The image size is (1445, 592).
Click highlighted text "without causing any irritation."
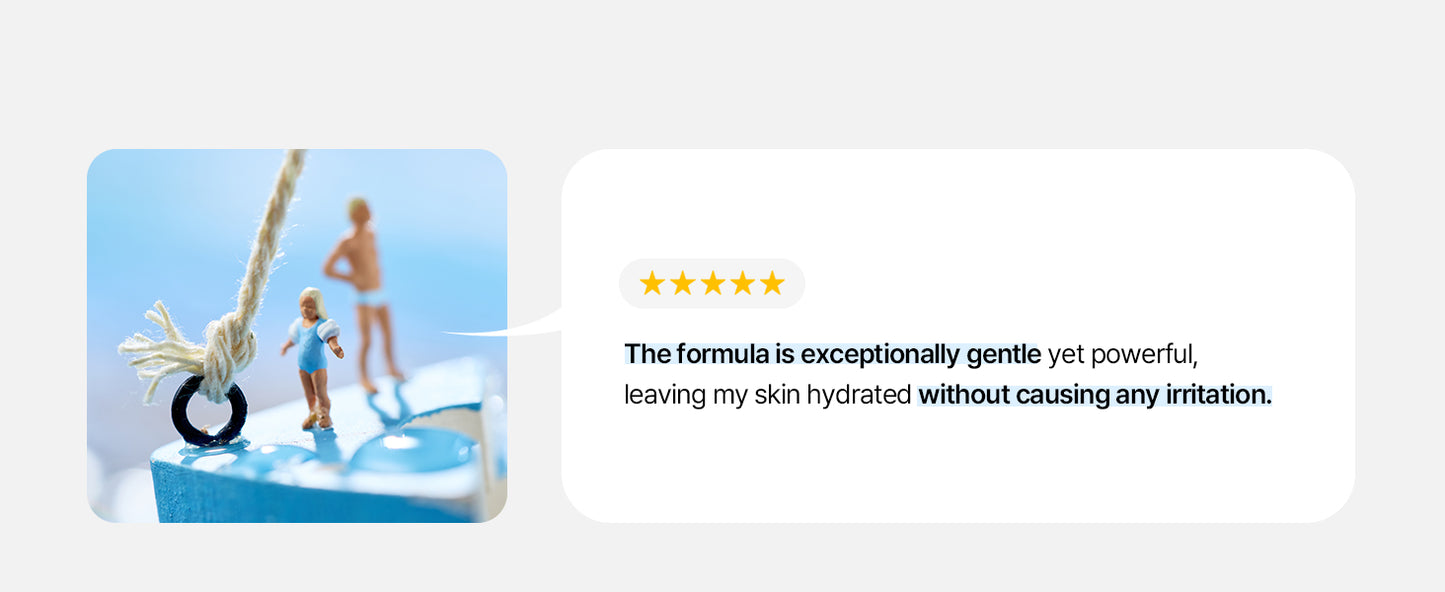(x=1095, y=395)
